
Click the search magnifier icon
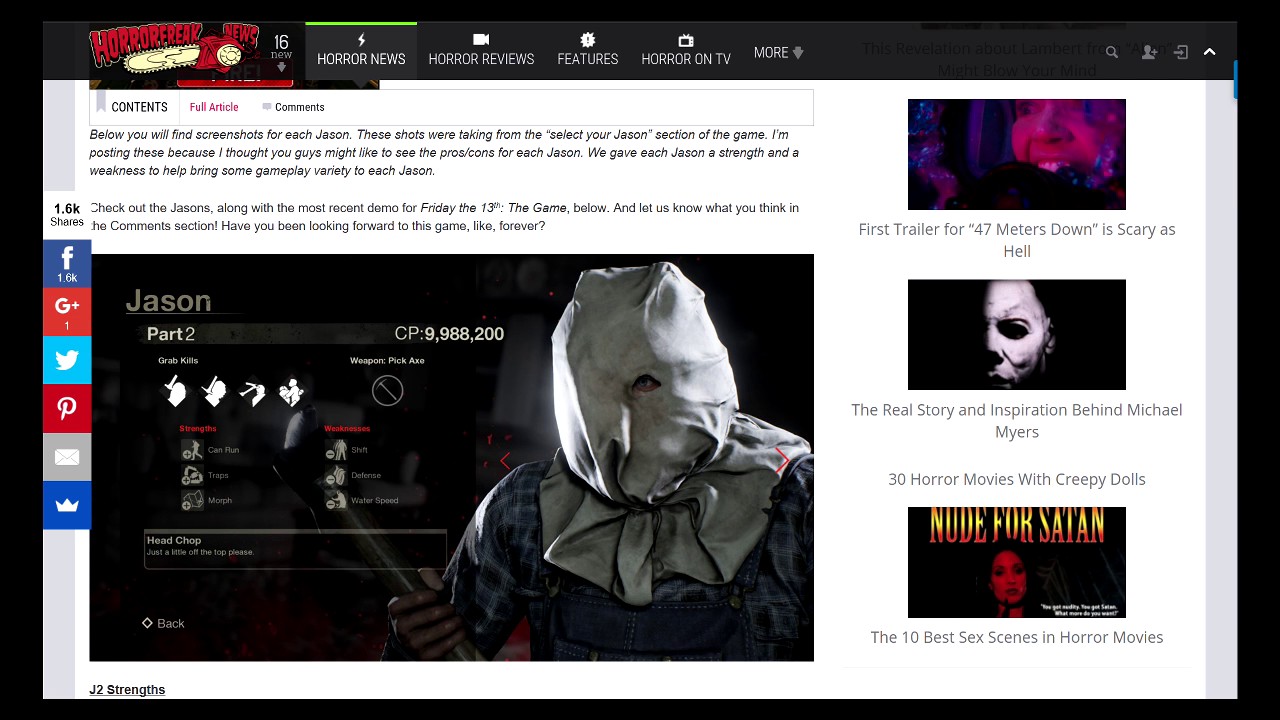[1112, 52]
